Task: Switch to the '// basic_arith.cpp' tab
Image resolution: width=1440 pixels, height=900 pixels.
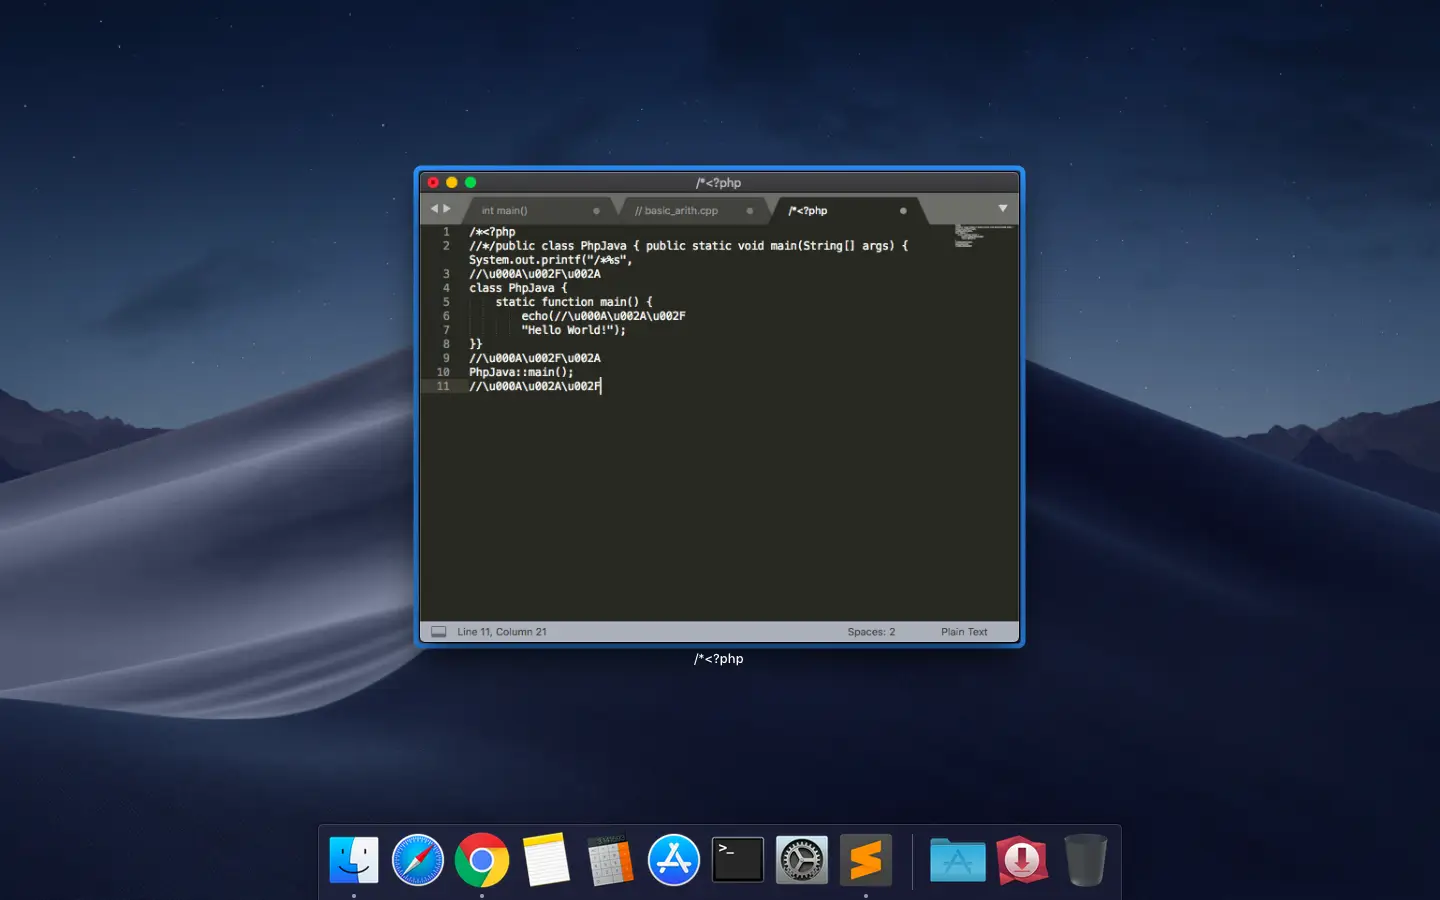Action: tap(676, 211)
